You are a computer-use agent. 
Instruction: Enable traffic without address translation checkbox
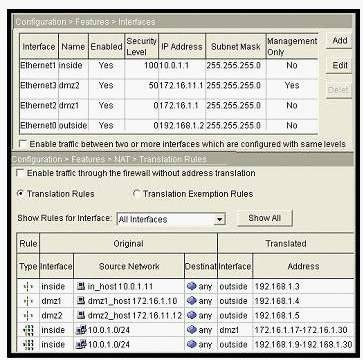(x=20, y=173)
